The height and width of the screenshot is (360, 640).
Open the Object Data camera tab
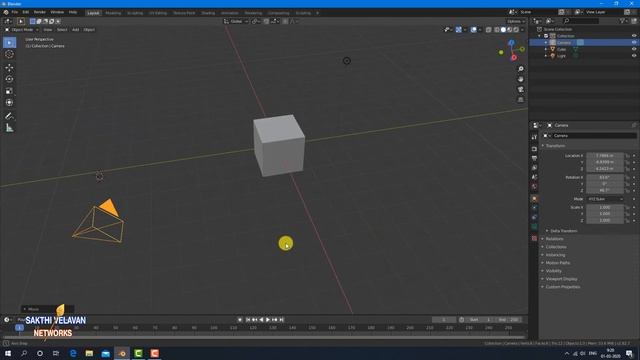click(534, 227)
